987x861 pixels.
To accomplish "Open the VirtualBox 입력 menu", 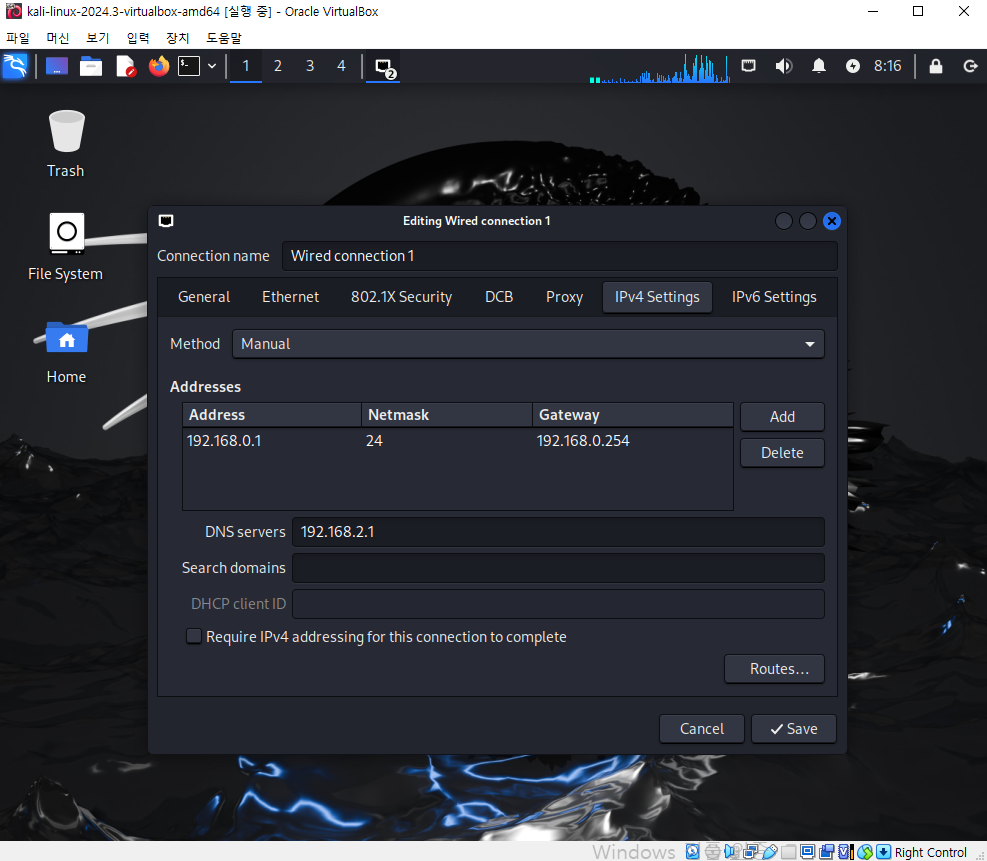I will tap(138, 38).
